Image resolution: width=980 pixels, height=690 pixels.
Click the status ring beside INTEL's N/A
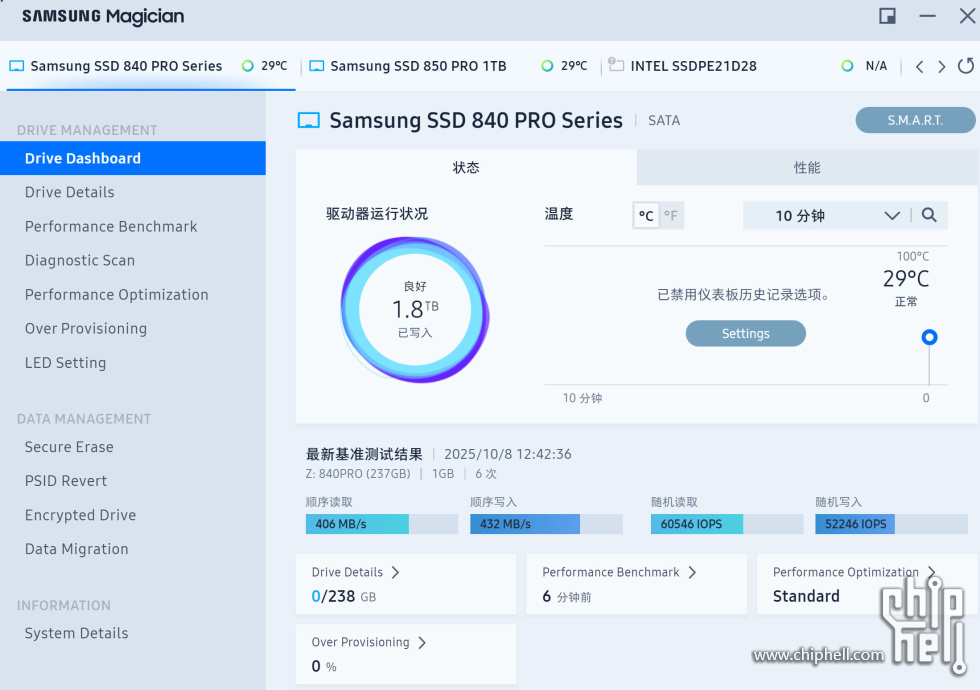point(847,66)
